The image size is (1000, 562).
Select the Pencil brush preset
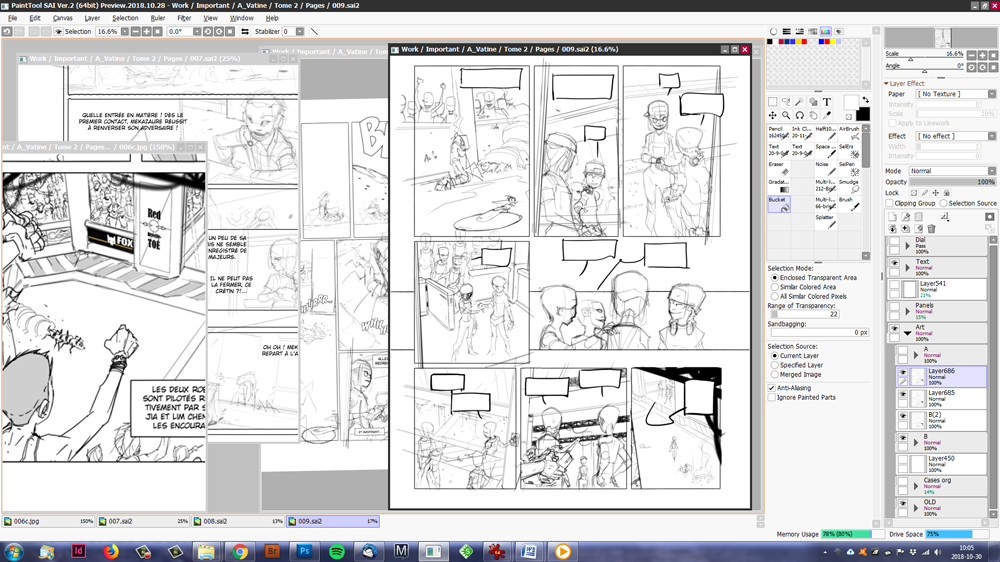click(x=779, y=133)
